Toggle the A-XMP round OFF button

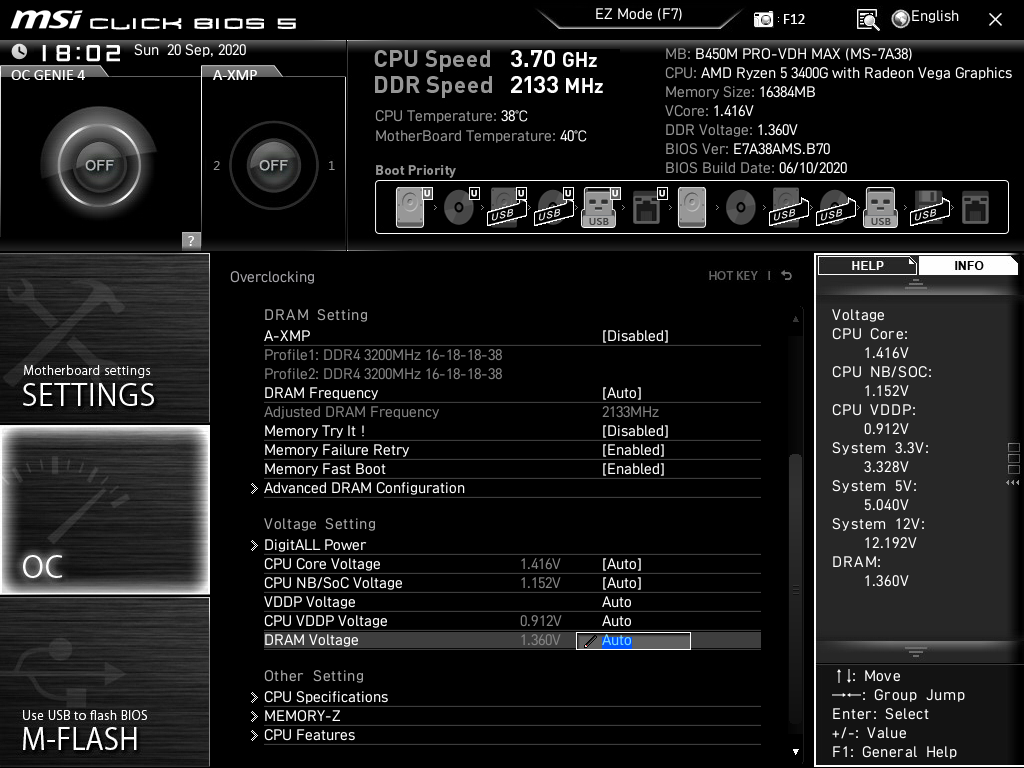click(274, 165)
